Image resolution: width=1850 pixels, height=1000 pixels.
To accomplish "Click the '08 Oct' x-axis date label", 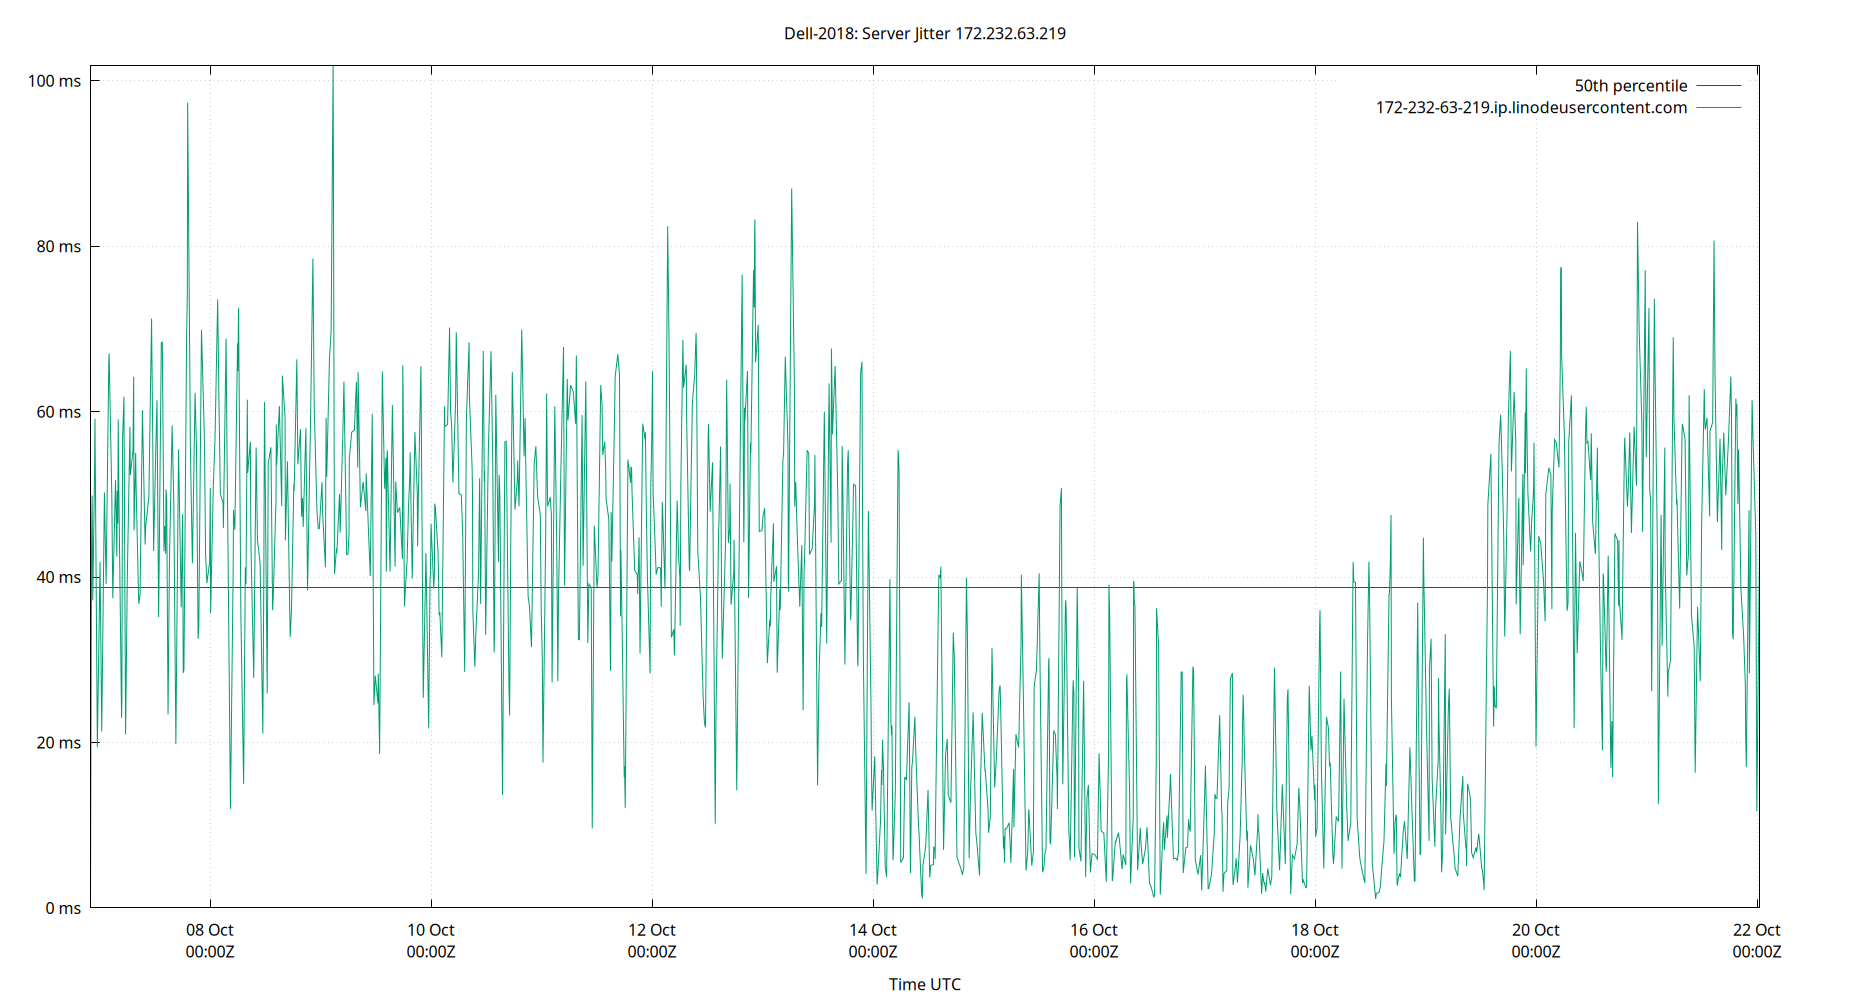I will (210, 930).
